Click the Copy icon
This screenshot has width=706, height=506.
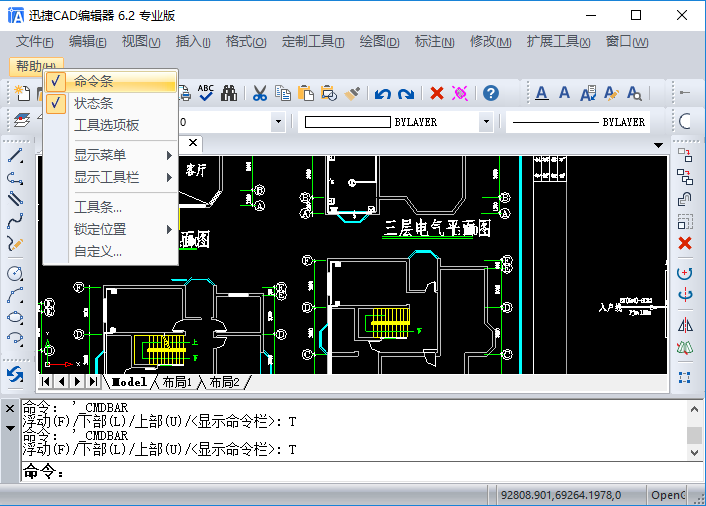tap(283, 93)
